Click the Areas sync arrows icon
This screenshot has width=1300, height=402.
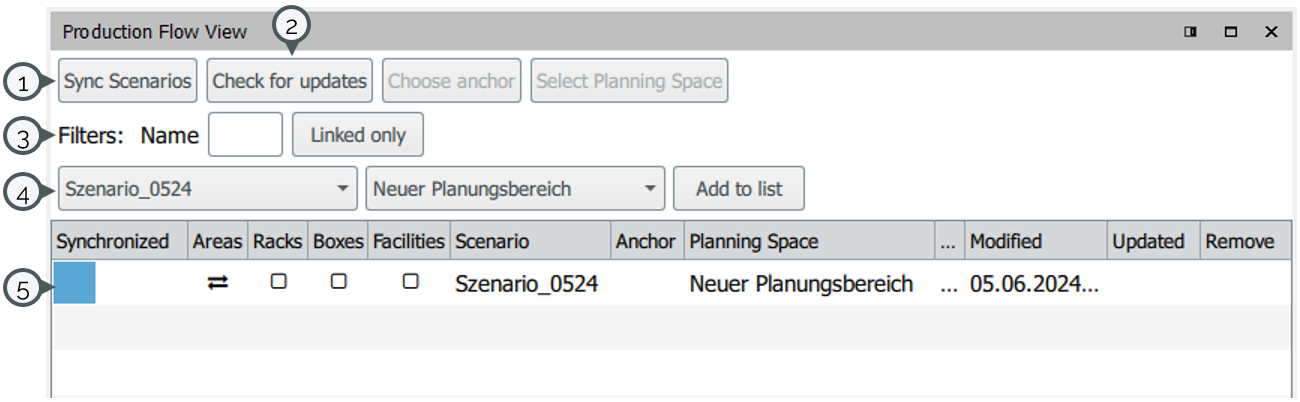[218, 283]
